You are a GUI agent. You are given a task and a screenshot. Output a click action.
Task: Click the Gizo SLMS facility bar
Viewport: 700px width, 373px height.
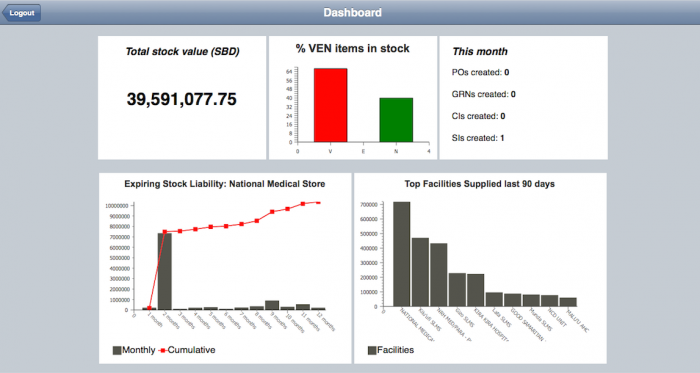[457, 290]
